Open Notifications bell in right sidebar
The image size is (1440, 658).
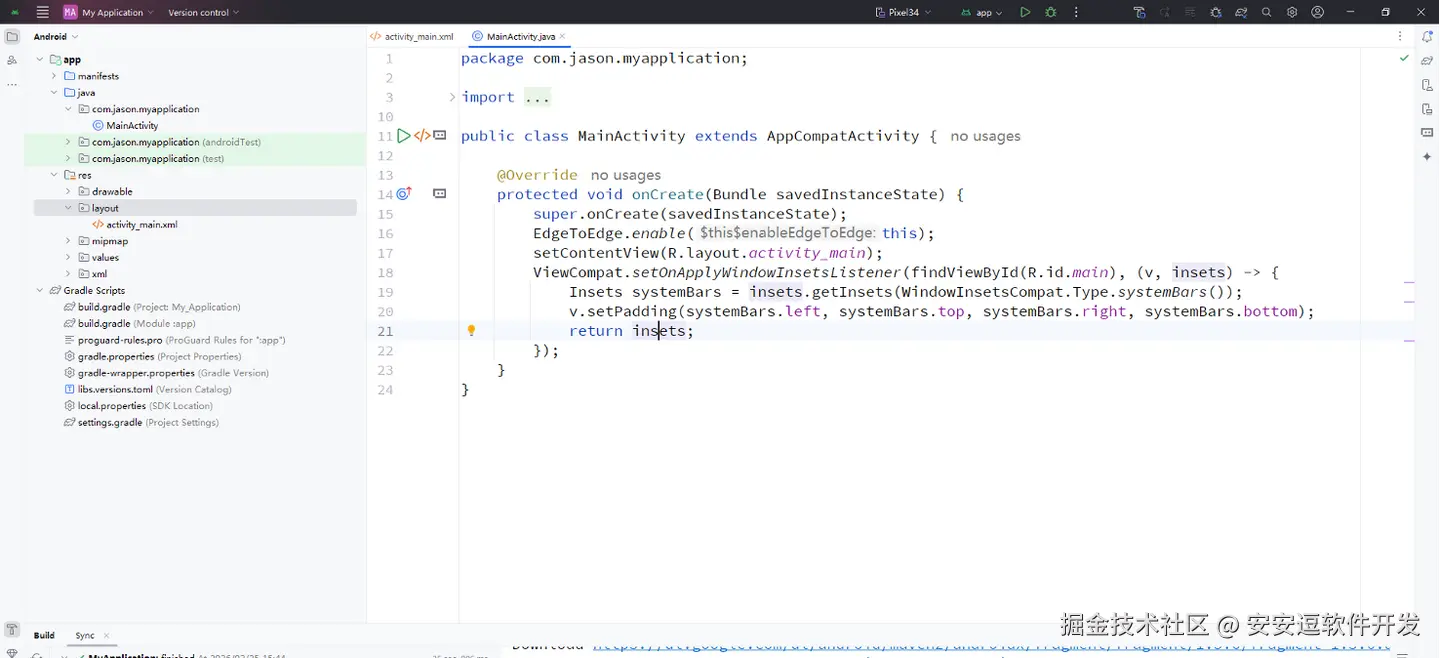1427,36
